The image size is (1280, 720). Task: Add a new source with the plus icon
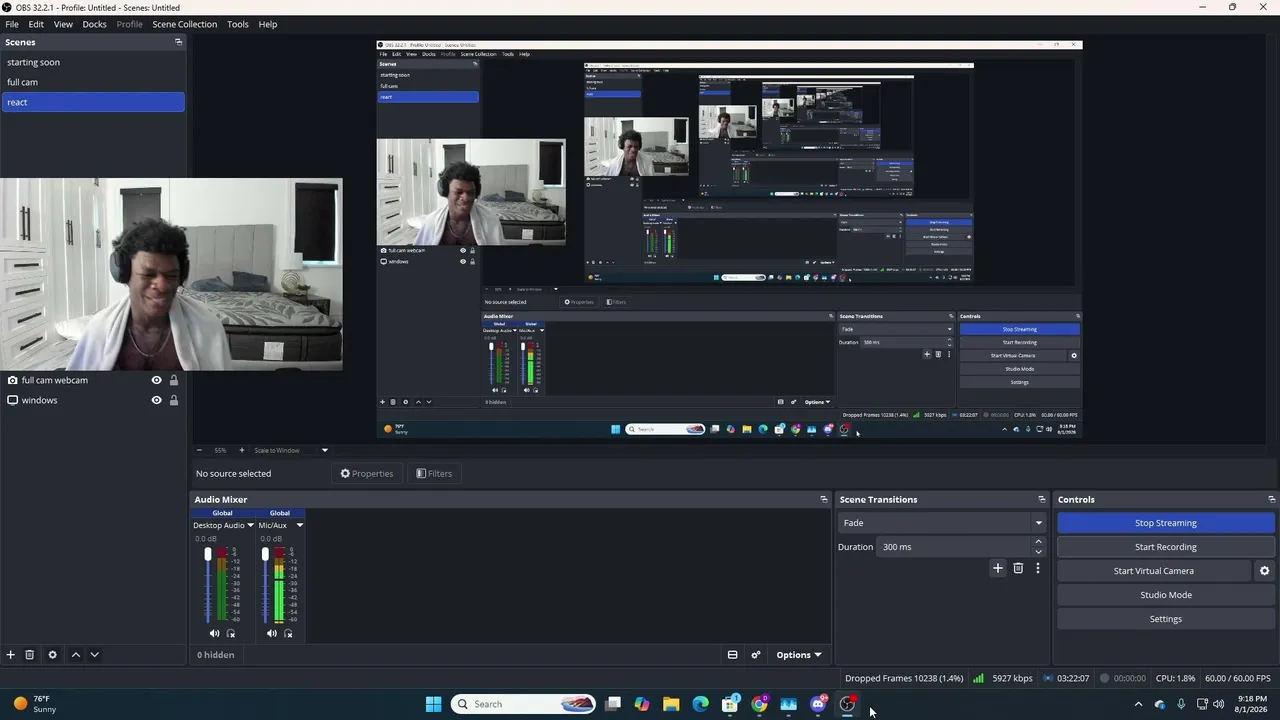coord(11,655)
